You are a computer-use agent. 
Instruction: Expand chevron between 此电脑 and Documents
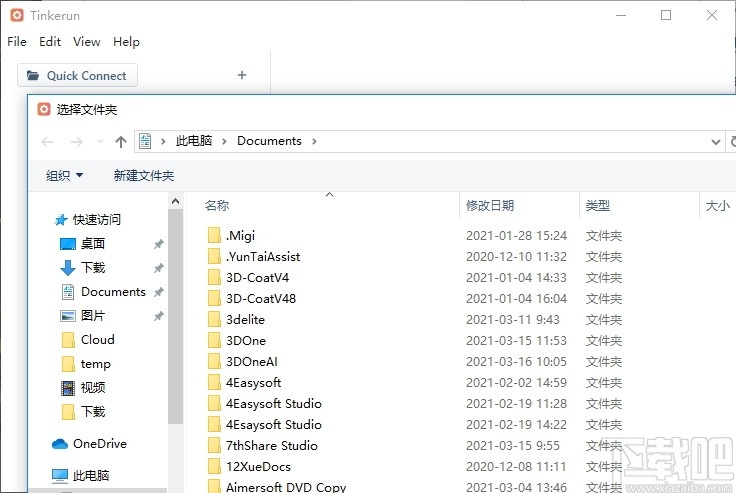[224, 141]
